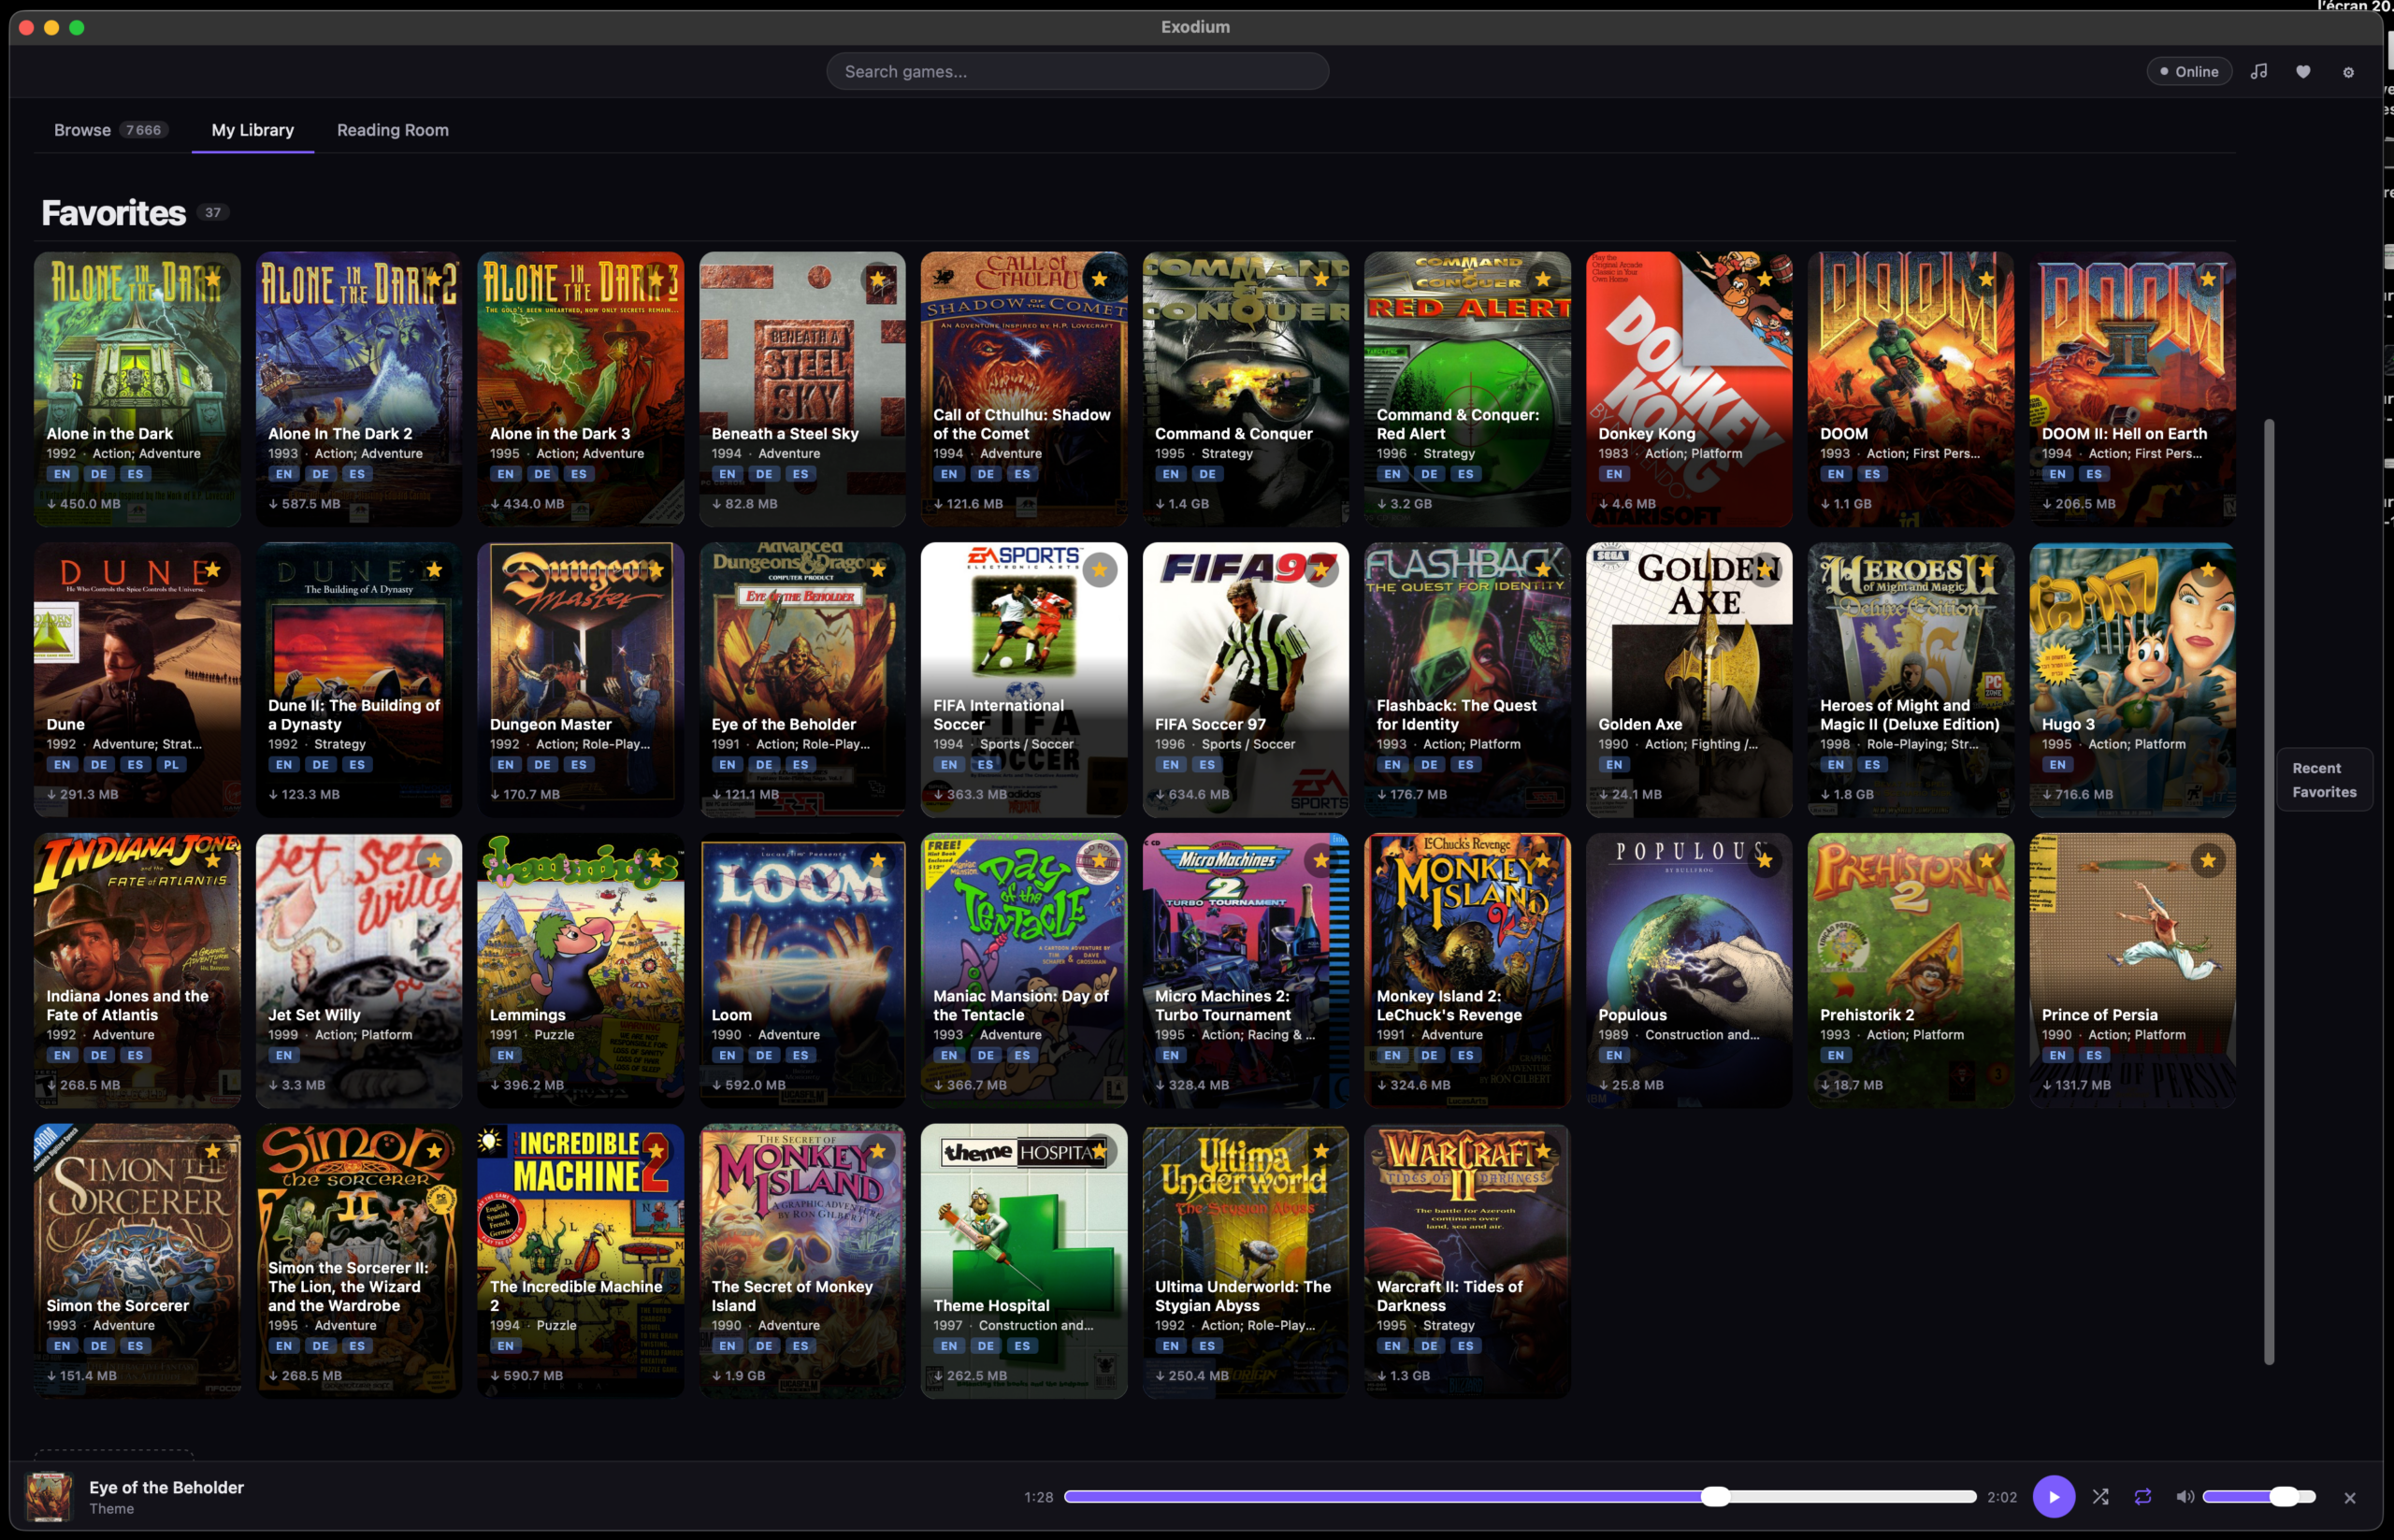Open Flashback: The Quest for Identity card
Screen dimensions: 2394x1540
click(1467, 680)
